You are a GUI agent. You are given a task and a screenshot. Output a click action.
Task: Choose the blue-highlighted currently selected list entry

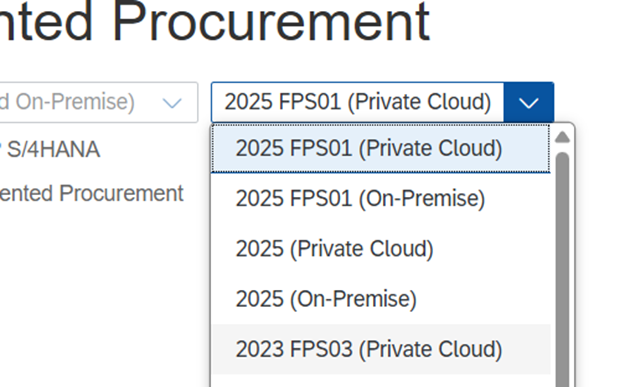(x=380, y=148)
